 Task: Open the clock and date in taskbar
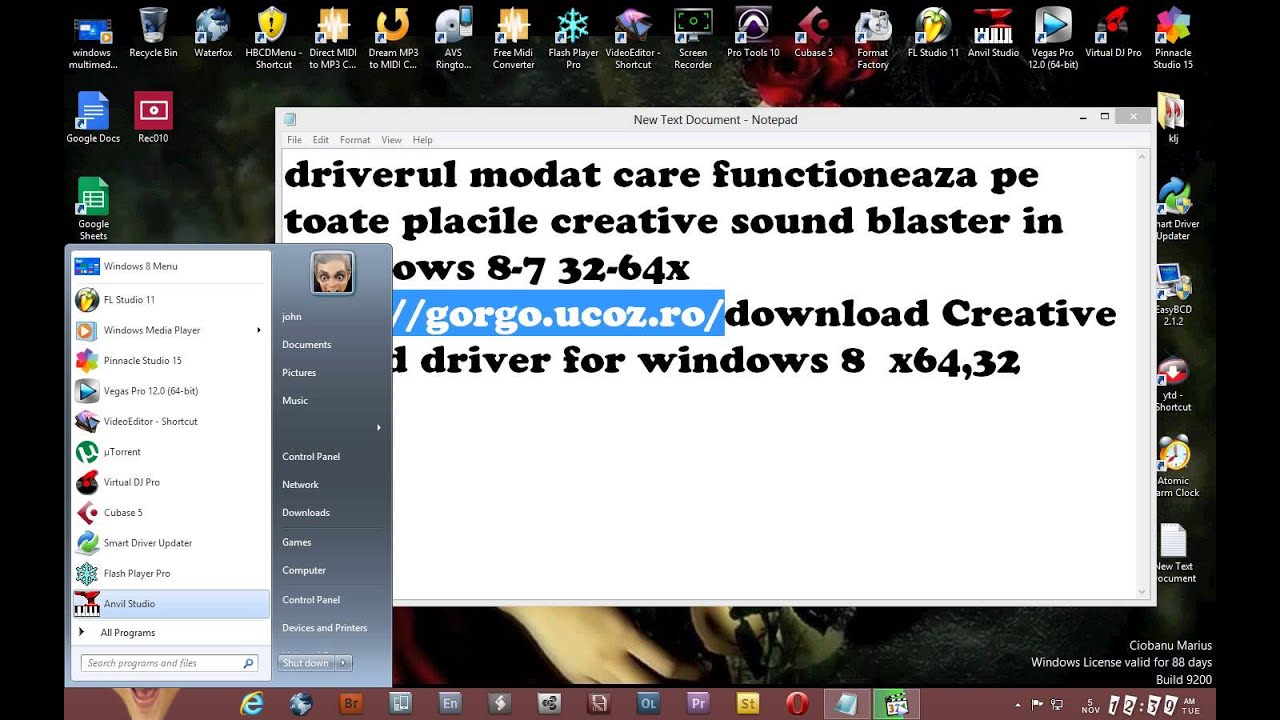(1139, 704)
